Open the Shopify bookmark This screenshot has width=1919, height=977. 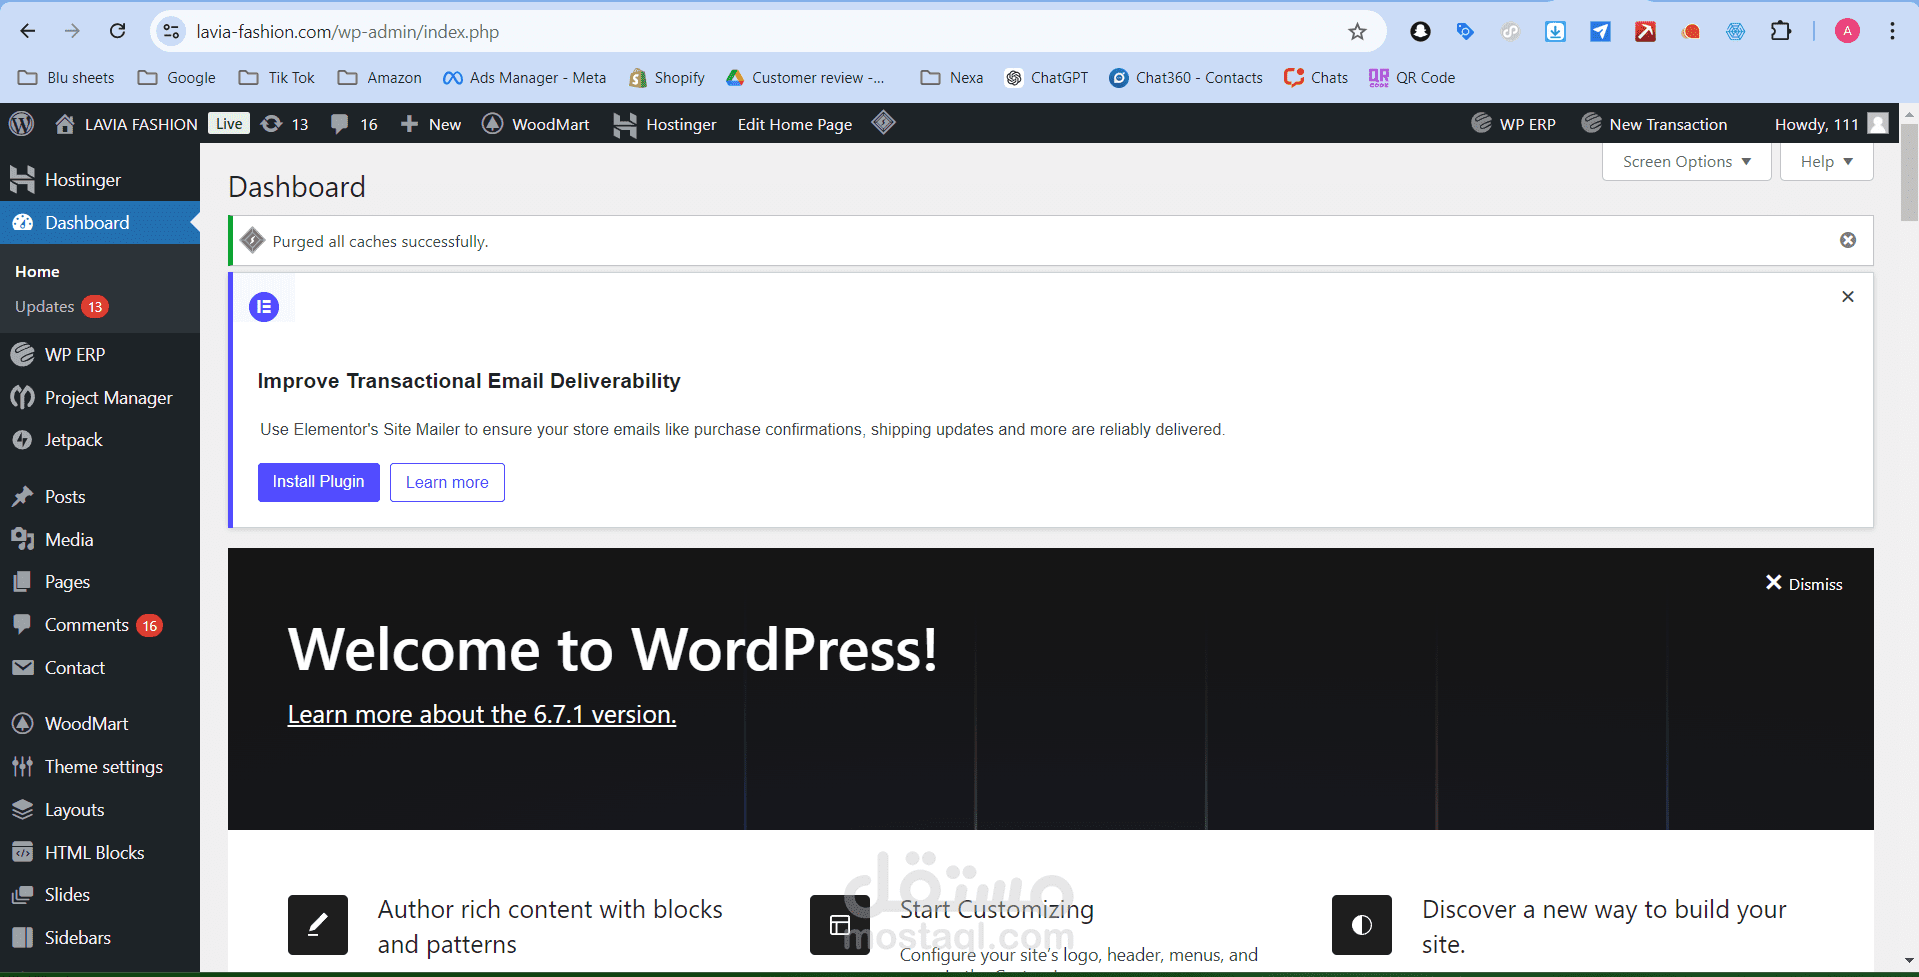(x=667, y=78)
